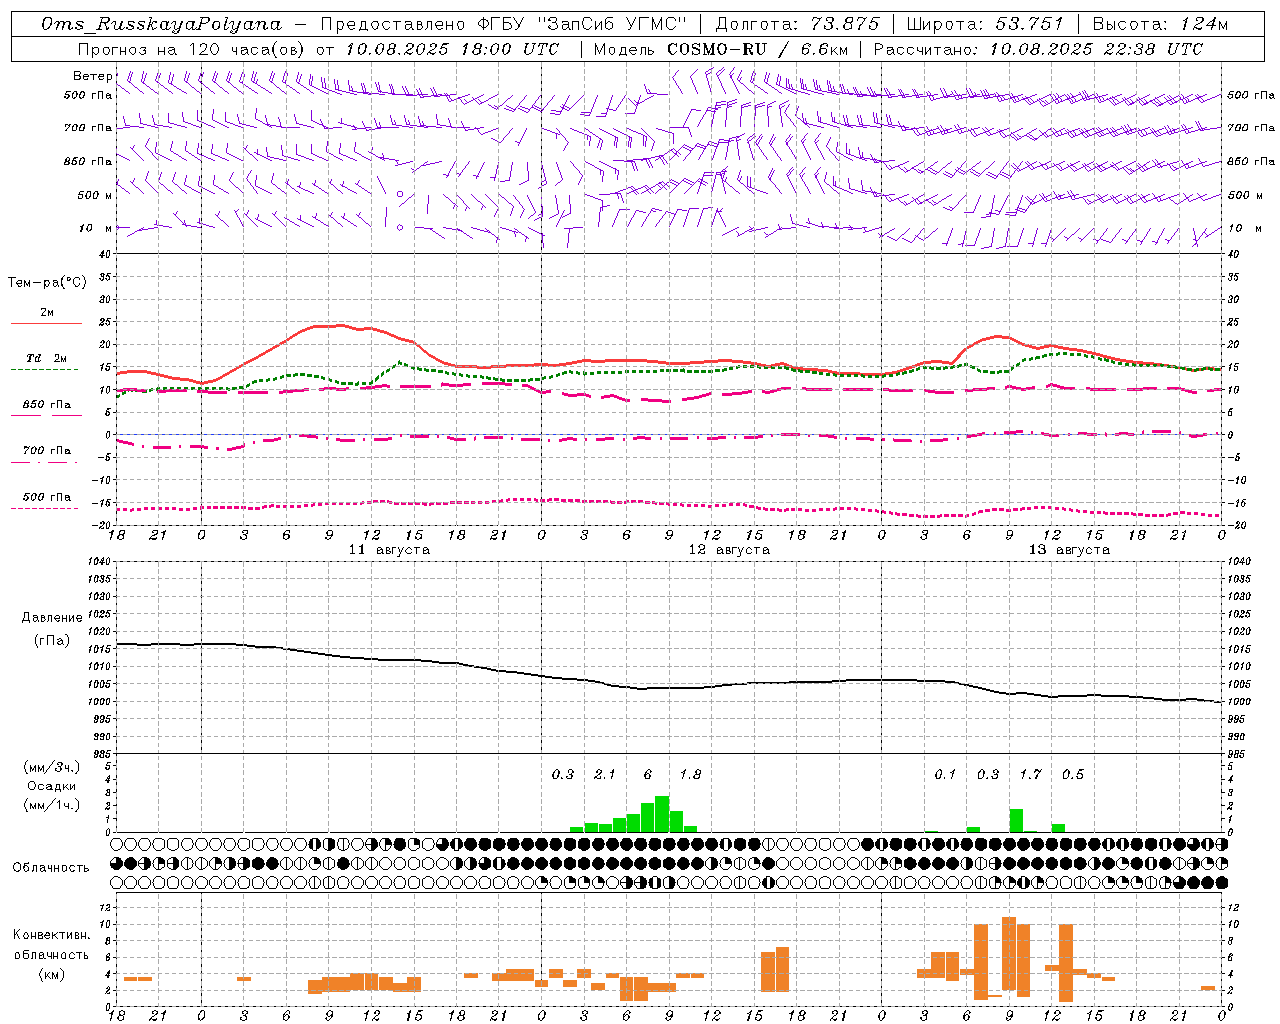
Task: Click the 'Прогноз на 120 часа(ов)' text
Action: click(192, 49)
